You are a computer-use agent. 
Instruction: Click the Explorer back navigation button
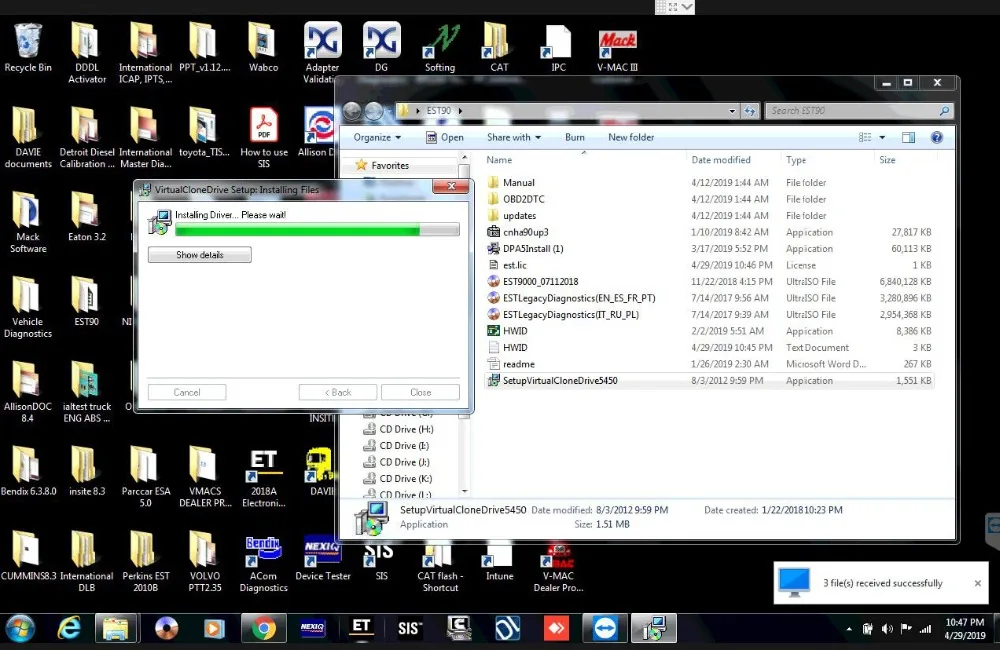352,111
